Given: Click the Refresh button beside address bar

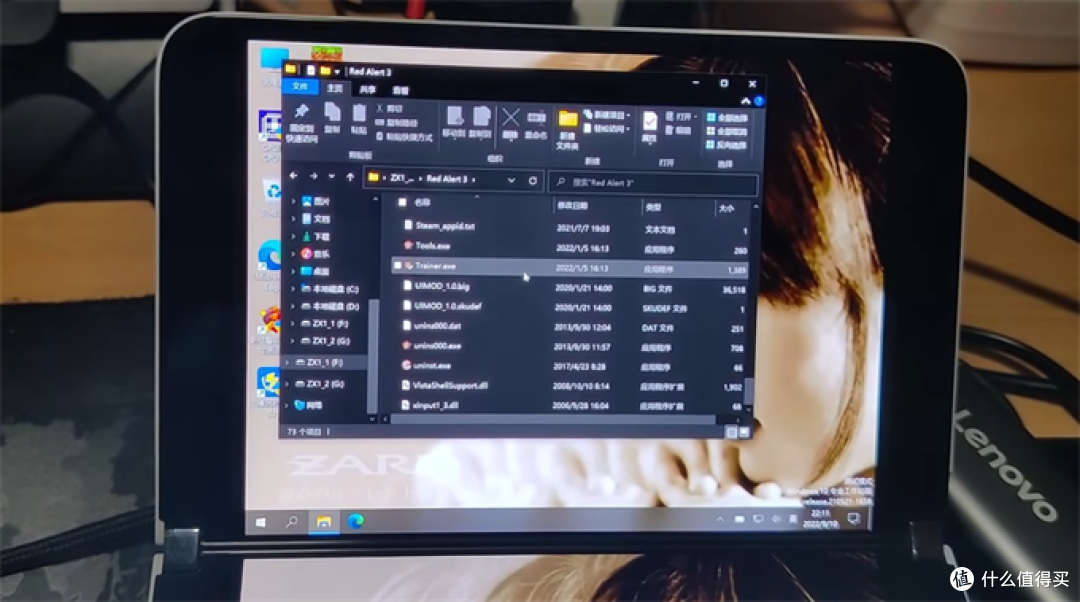Looking at the screenshot, I should coord(532,180).
